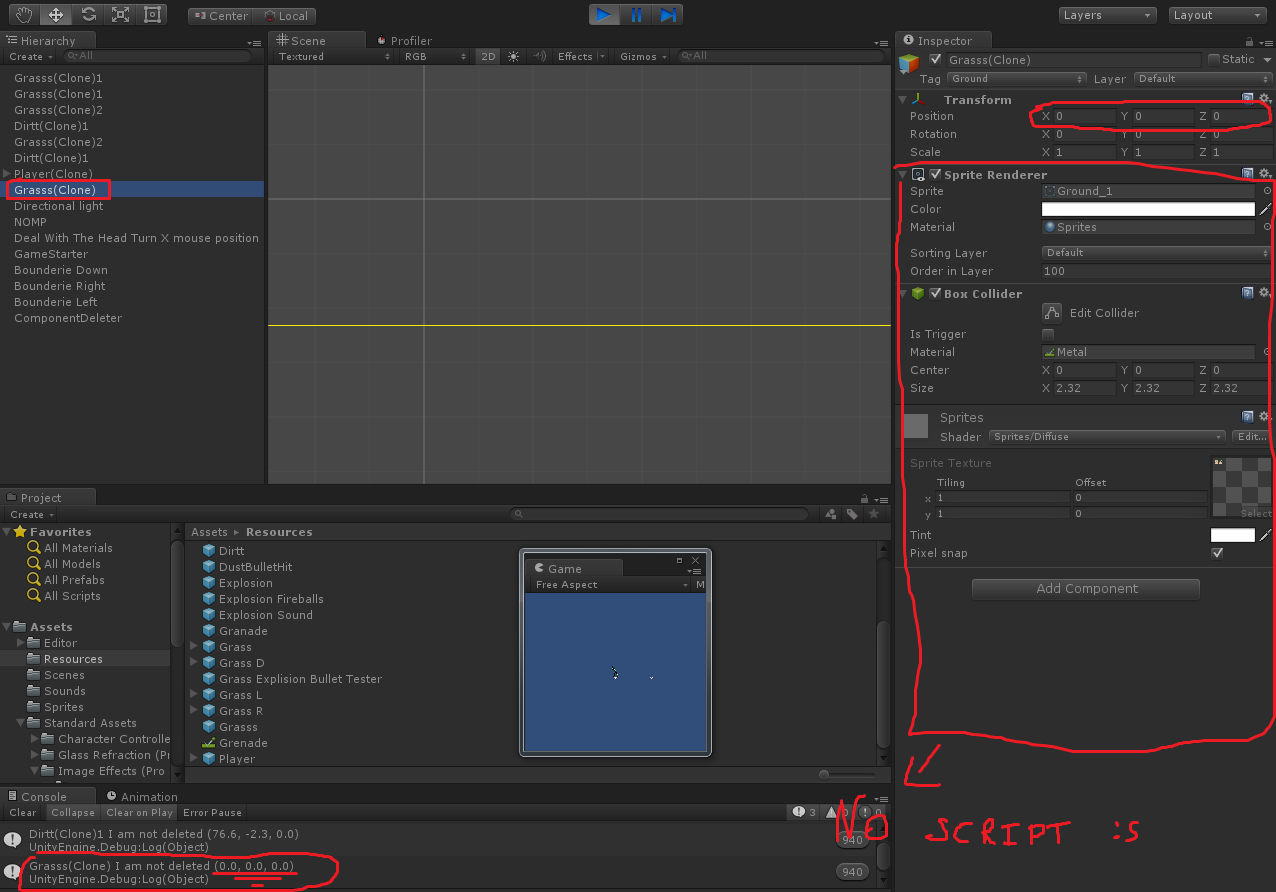Image resolution: width=1276 pixels, height=892 pixels.
Task: Open the Layout dropdown
Action: [x=1218, y=15]
